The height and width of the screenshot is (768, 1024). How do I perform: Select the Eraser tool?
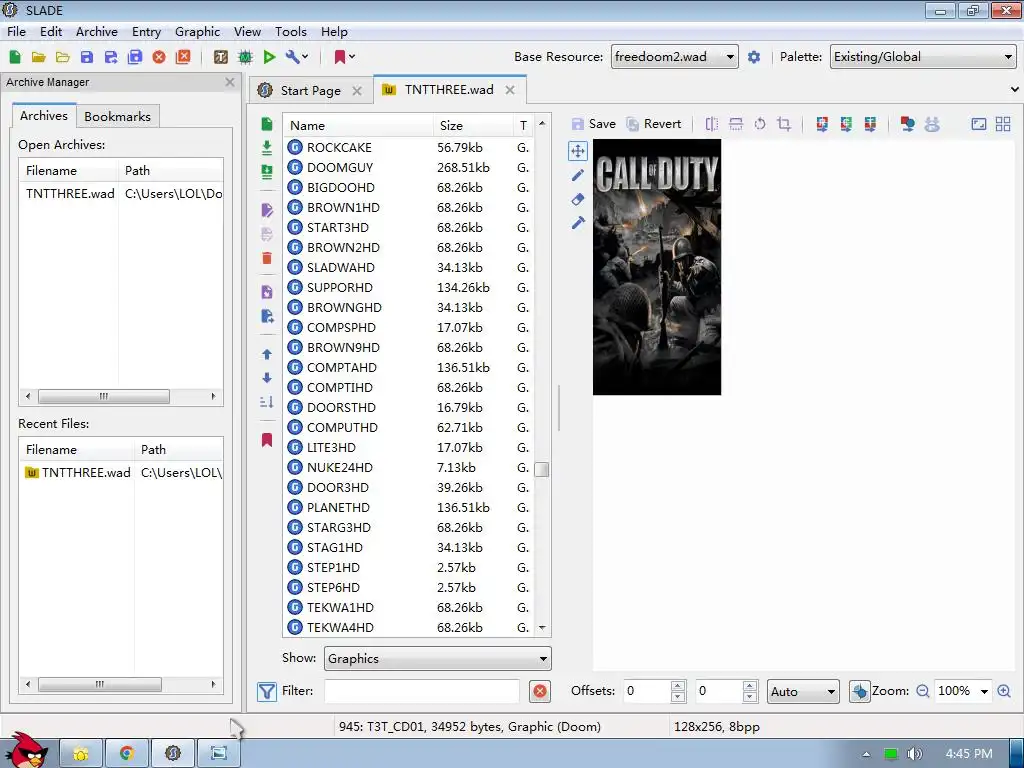coord(577,199)
